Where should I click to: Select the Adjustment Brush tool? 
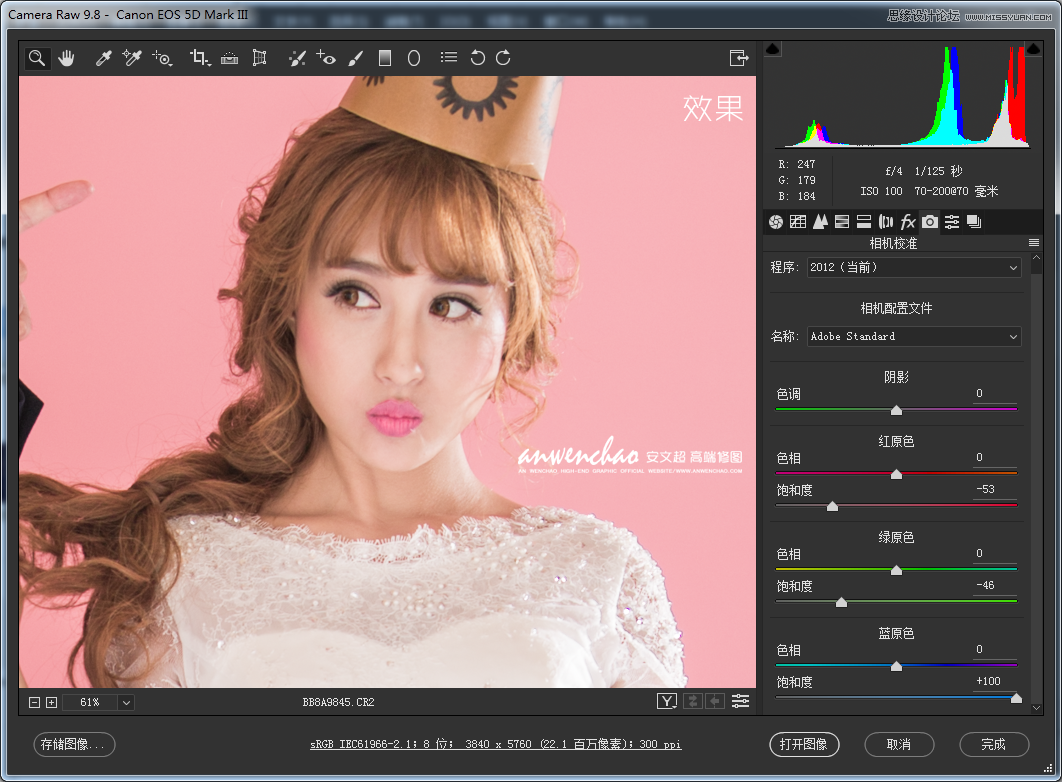(x=355, y=57)
